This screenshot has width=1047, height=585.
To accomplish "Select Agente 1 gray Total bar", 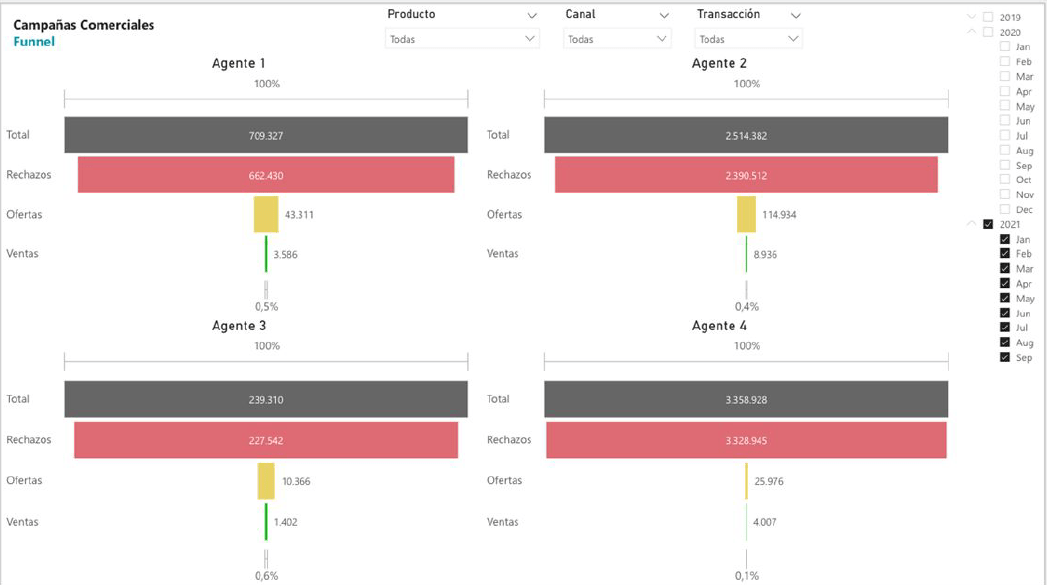I will [266, 135].
